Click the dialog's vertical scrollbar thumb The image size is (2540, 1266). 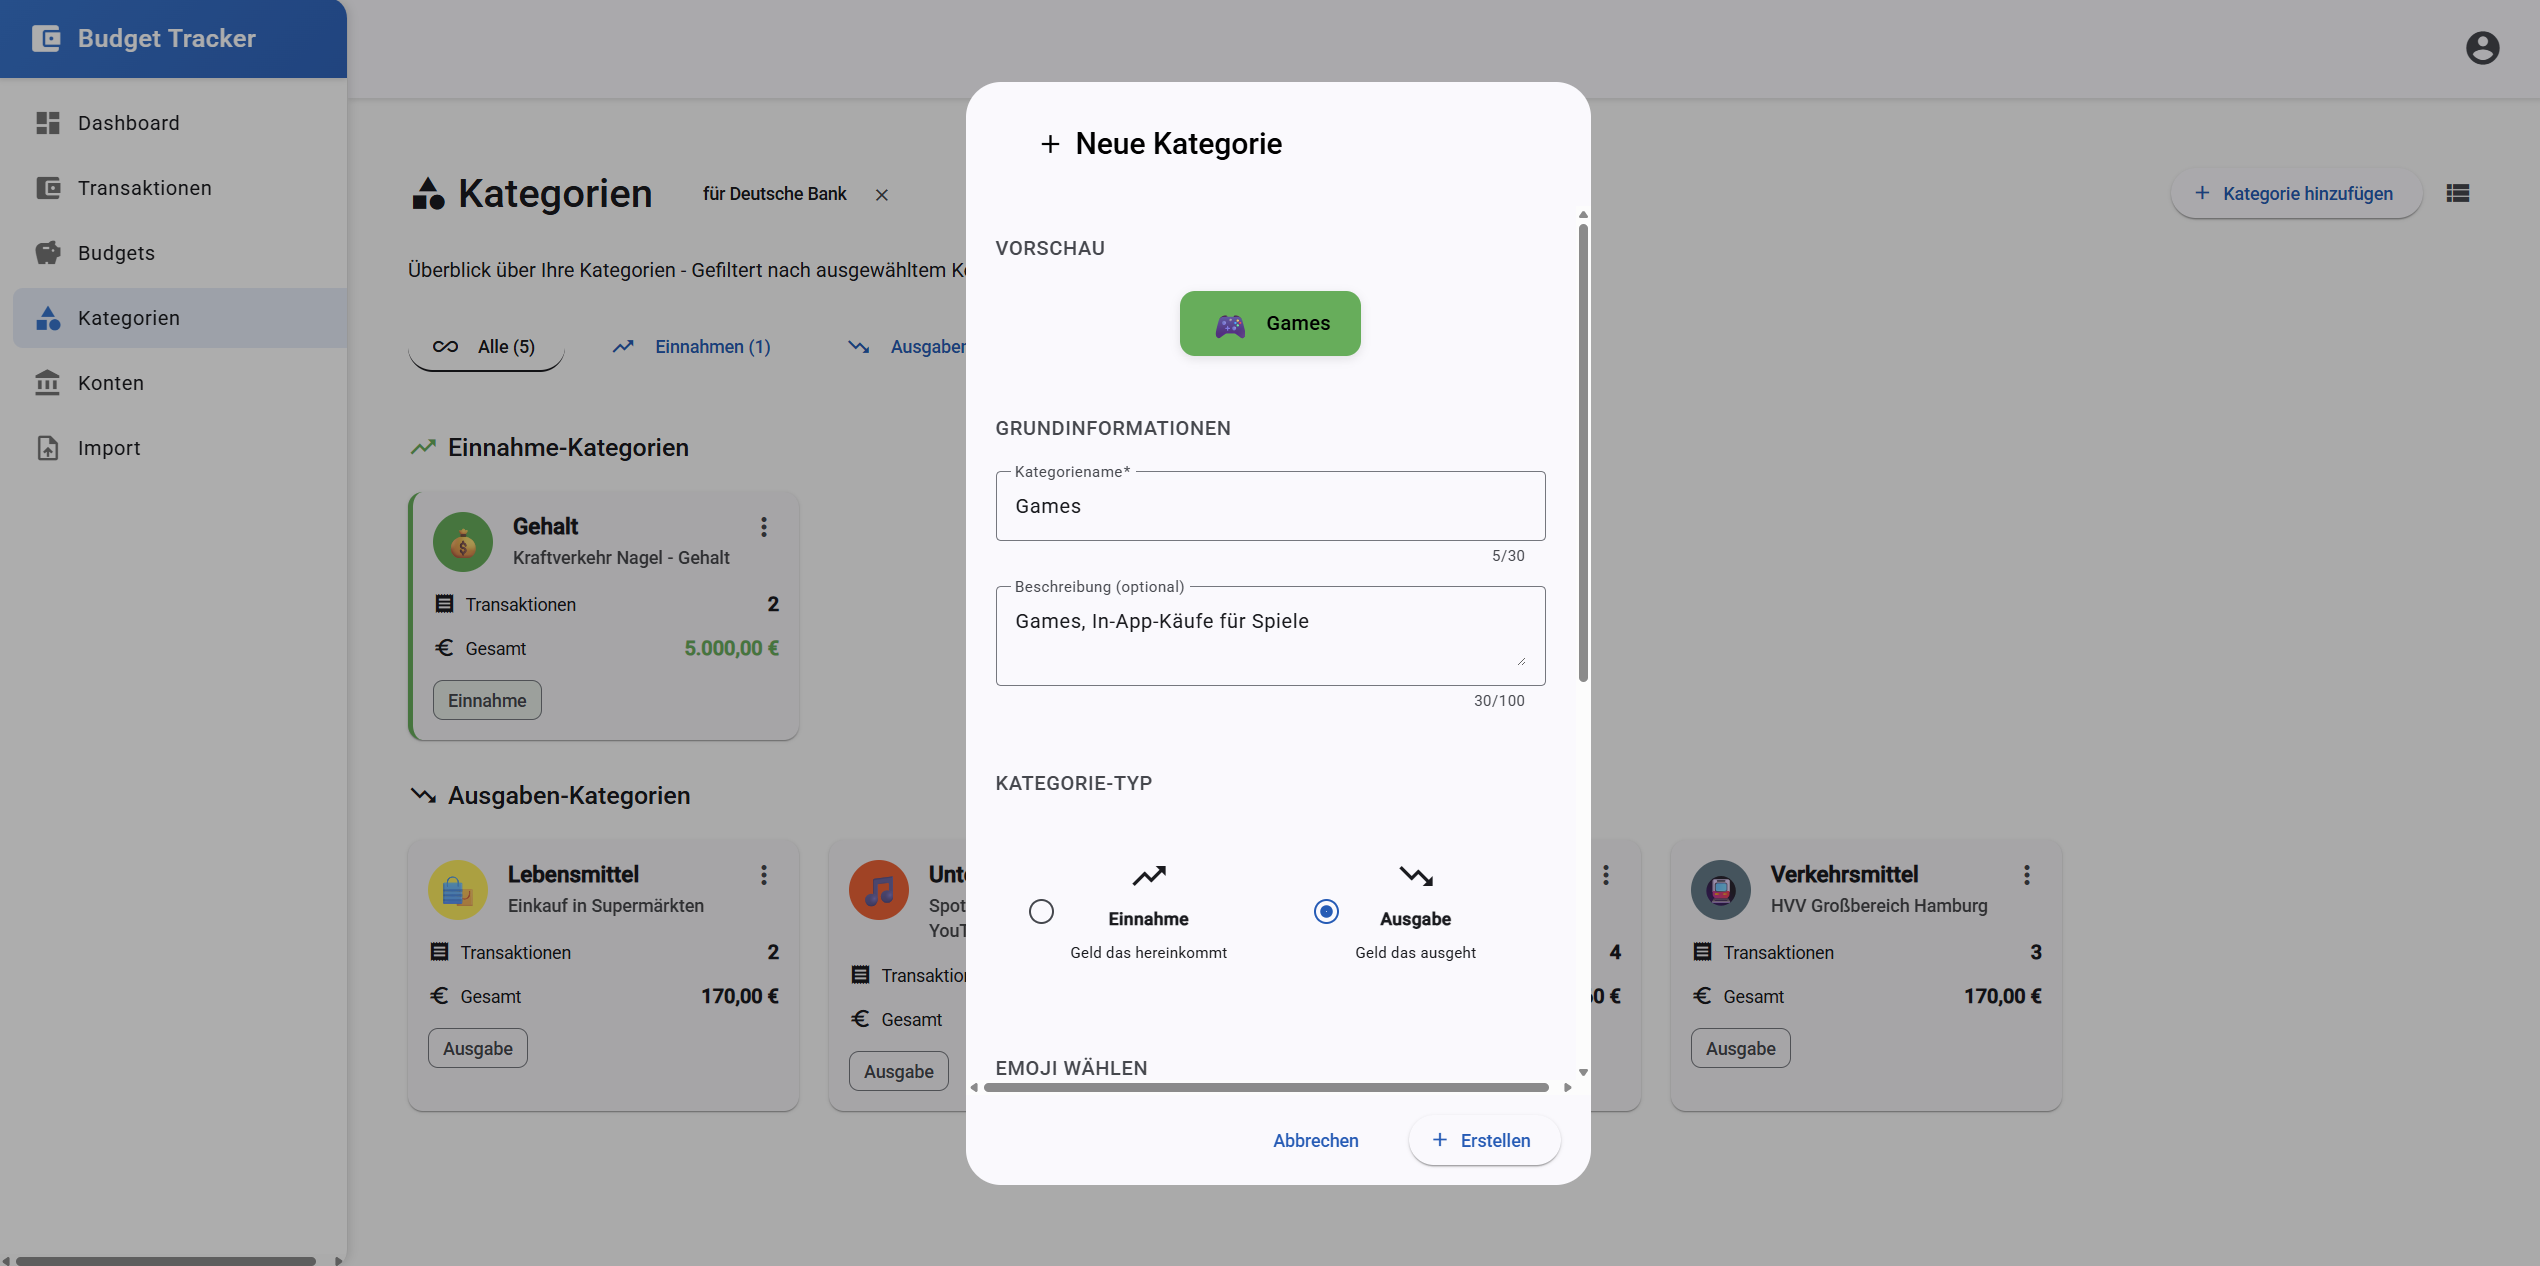1583,452
